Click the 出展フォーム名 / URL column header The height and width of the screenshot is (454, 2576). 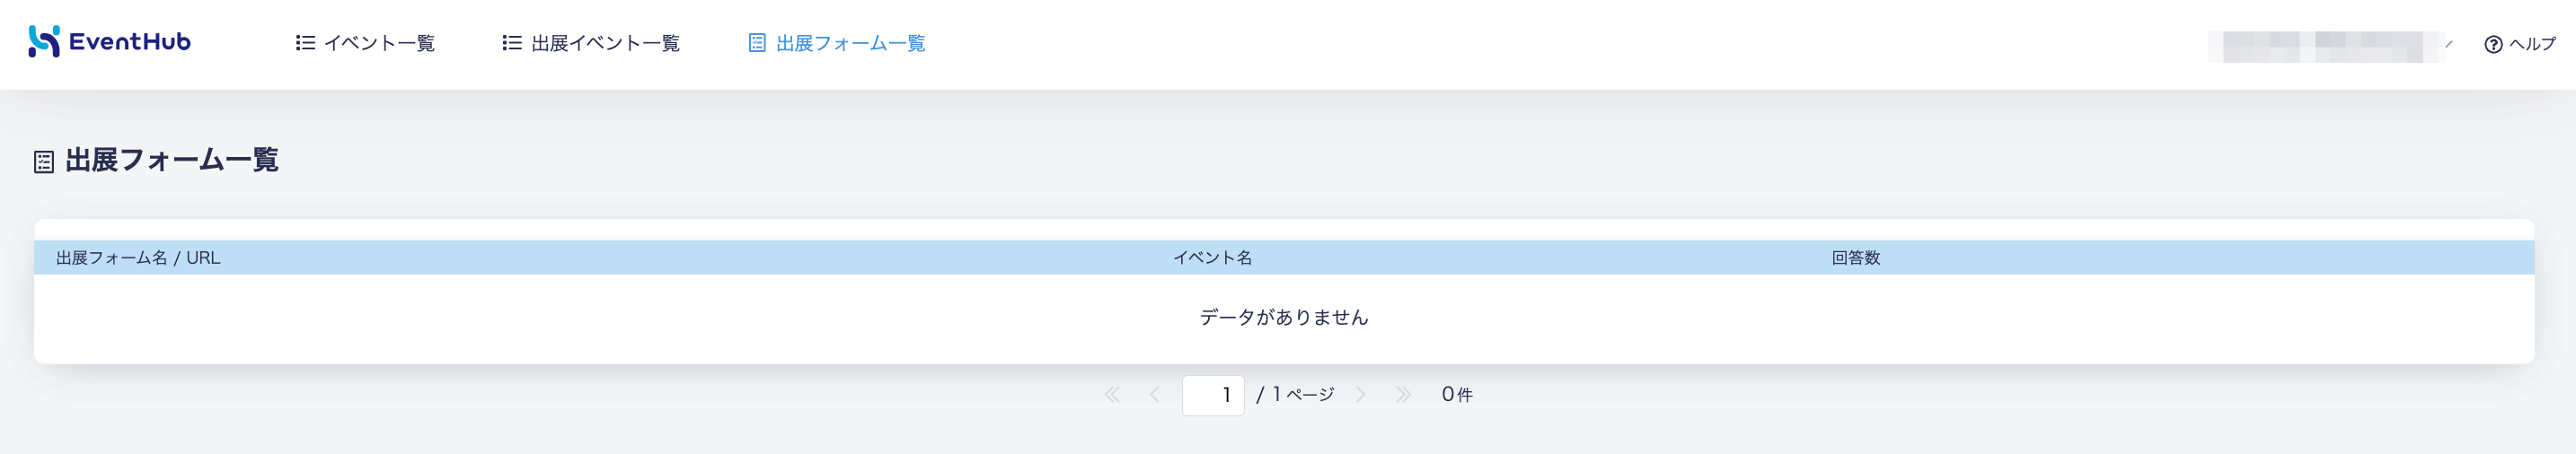pos(138,258)
